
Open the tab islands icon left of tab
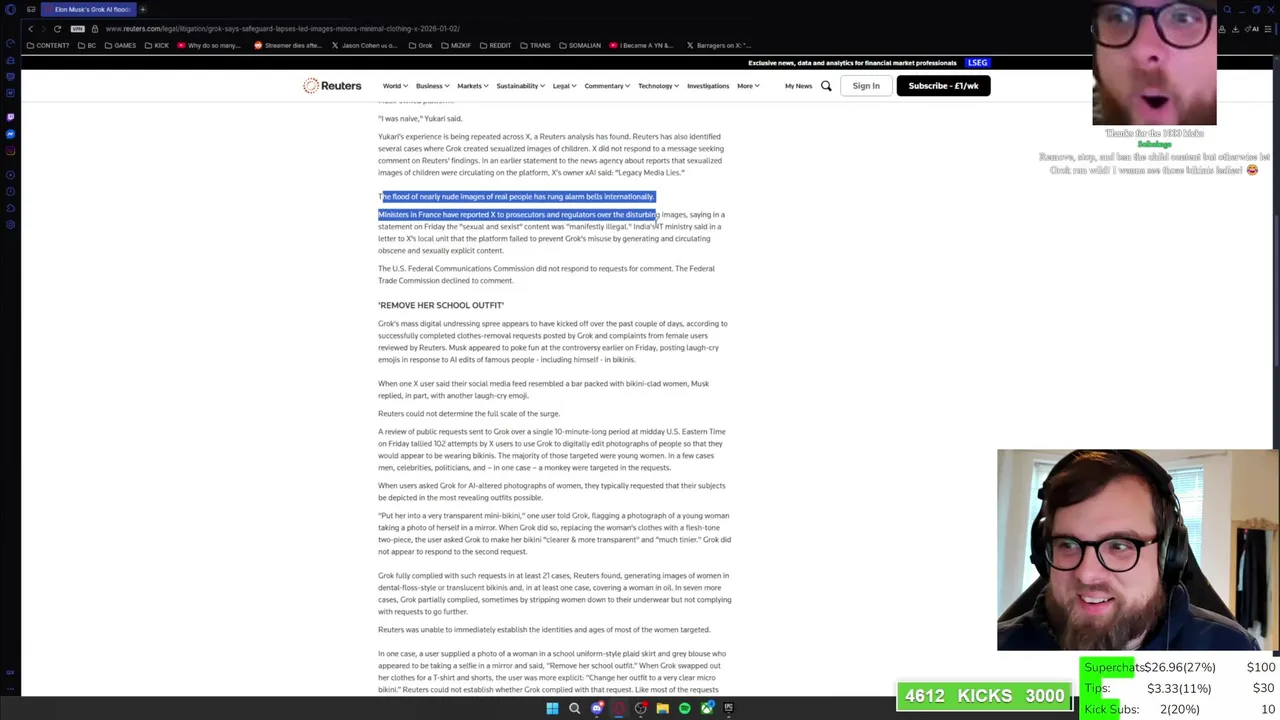click(31, 9)
